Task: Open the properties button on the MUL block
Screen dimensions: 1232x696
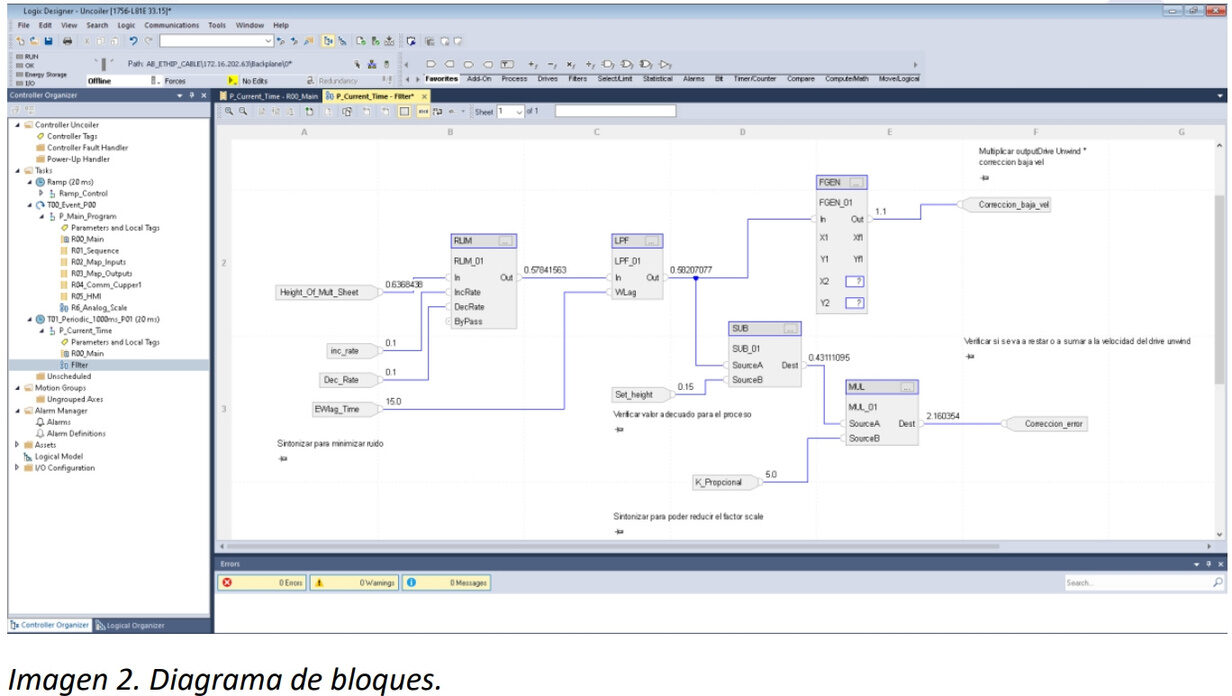Action: (x=908, y=387)
